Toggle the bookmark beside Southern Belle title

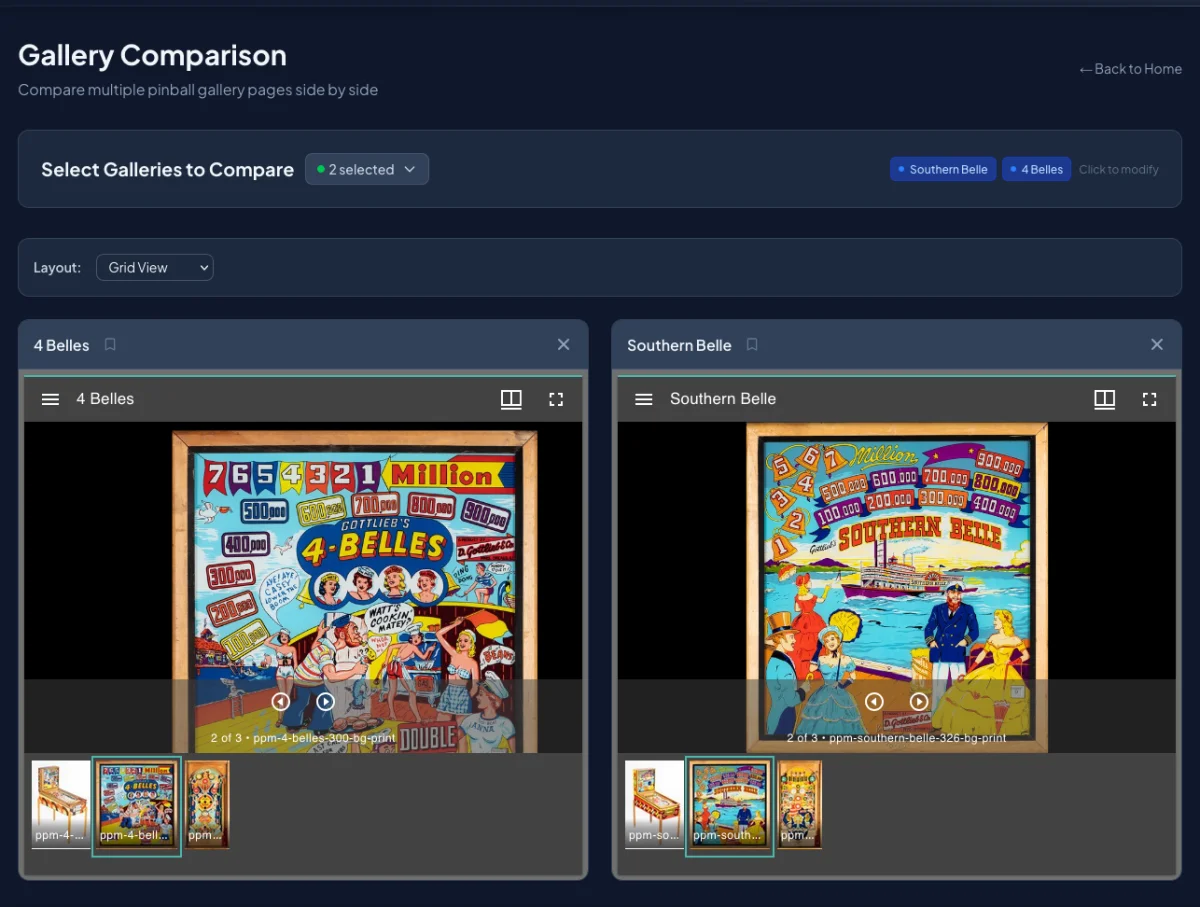[751, 344]
